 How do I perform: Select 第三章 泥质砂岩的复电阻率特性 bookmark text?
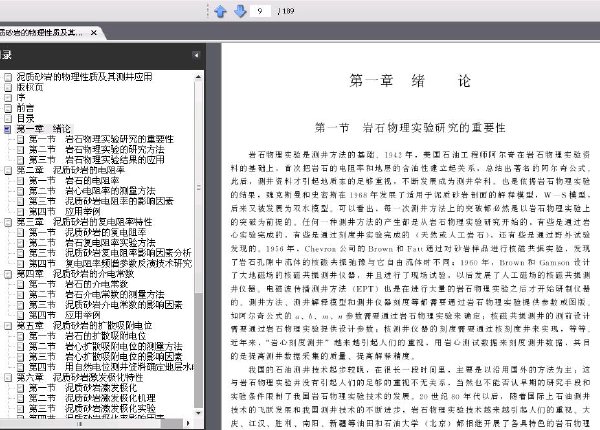click(x=85, y=222)
